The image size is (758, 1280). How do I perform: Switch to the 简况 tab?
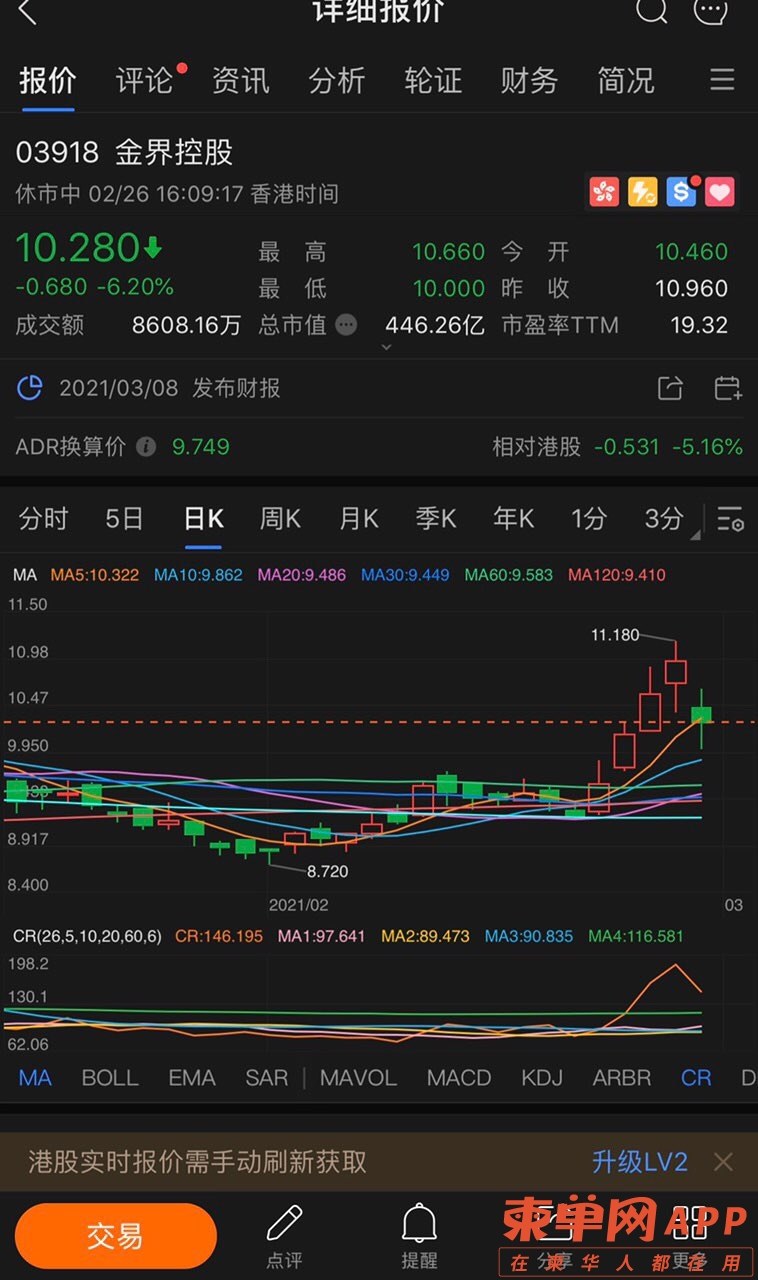pyautogui.click(x=626, y=80)
